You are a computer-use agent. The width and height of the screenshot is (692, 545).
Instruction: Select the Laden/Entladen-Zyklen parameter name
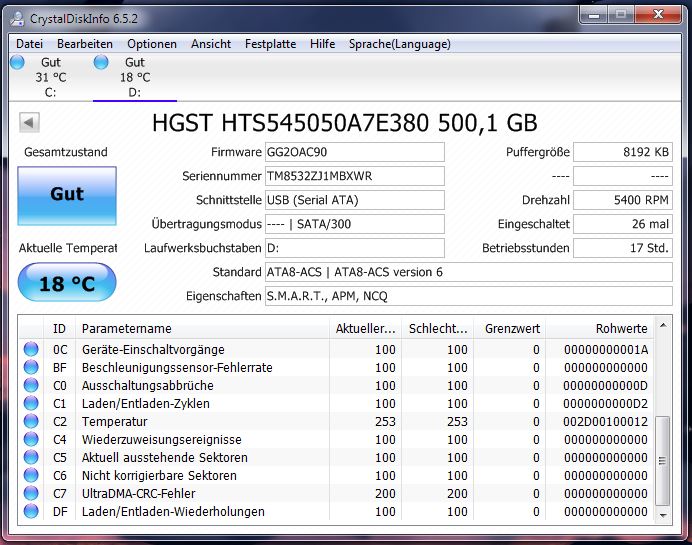(x=146, y=404)
